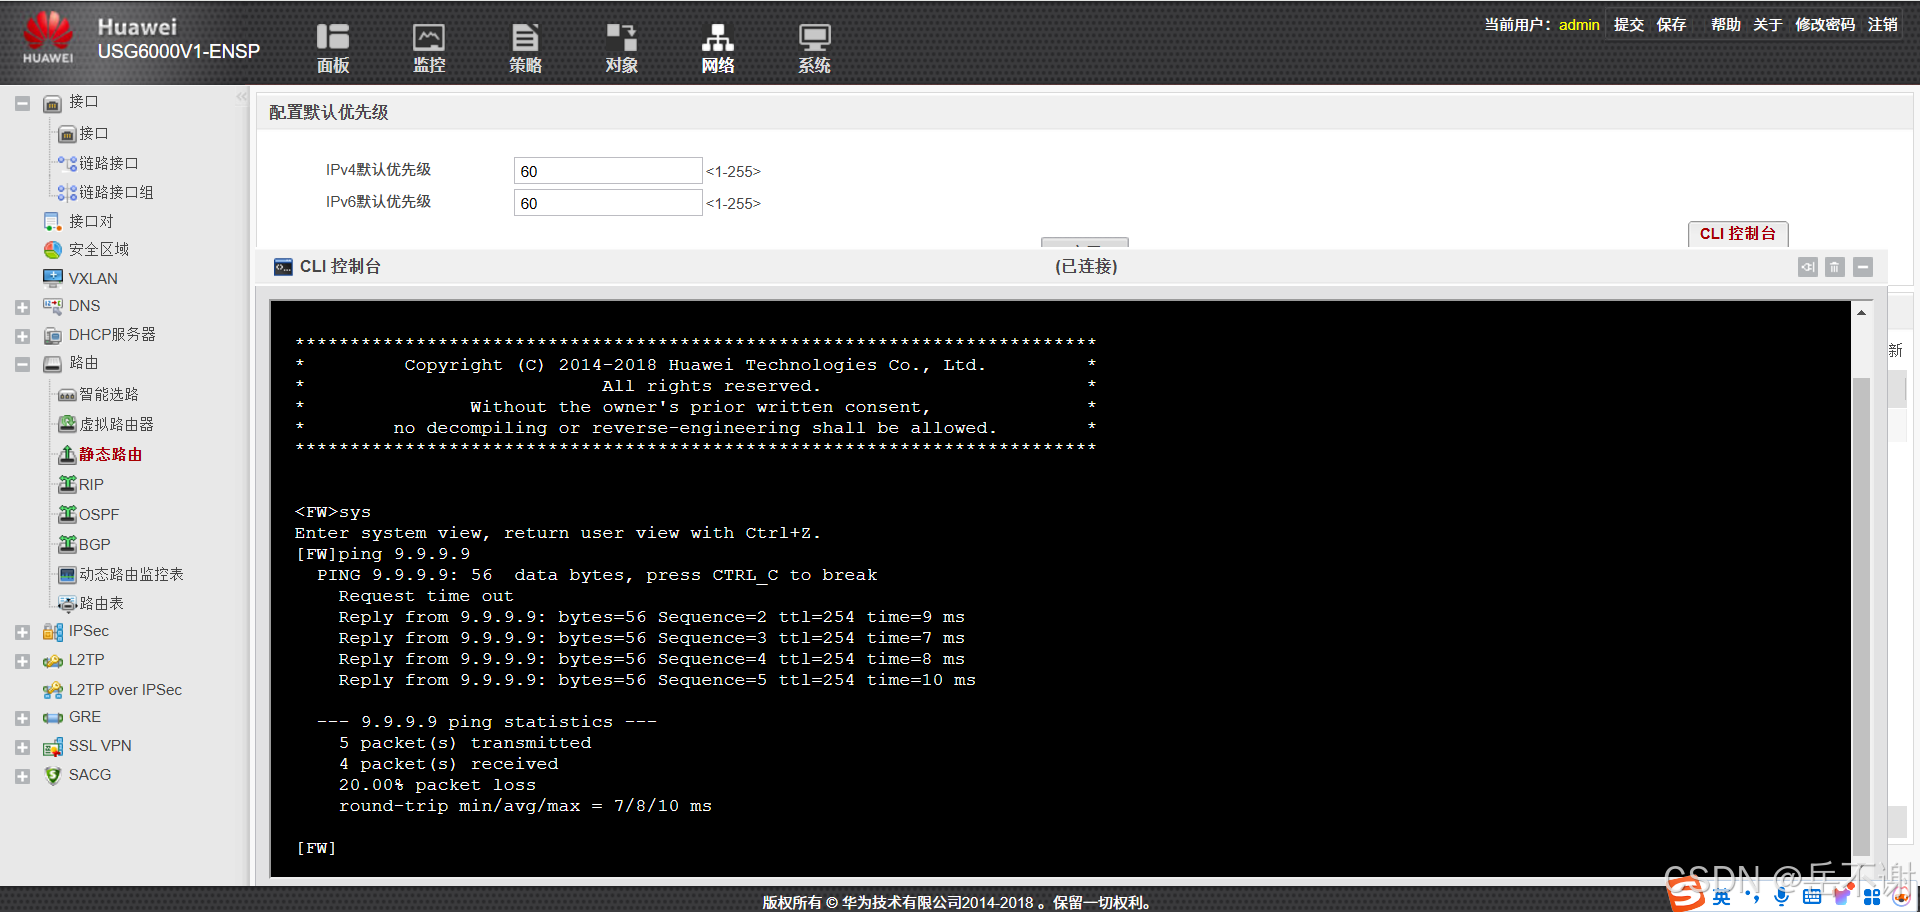This screenshot has width=1920, height=912.
Task: Minimize the CLI 控制台 panel
Action: [x=1863, y=267]
